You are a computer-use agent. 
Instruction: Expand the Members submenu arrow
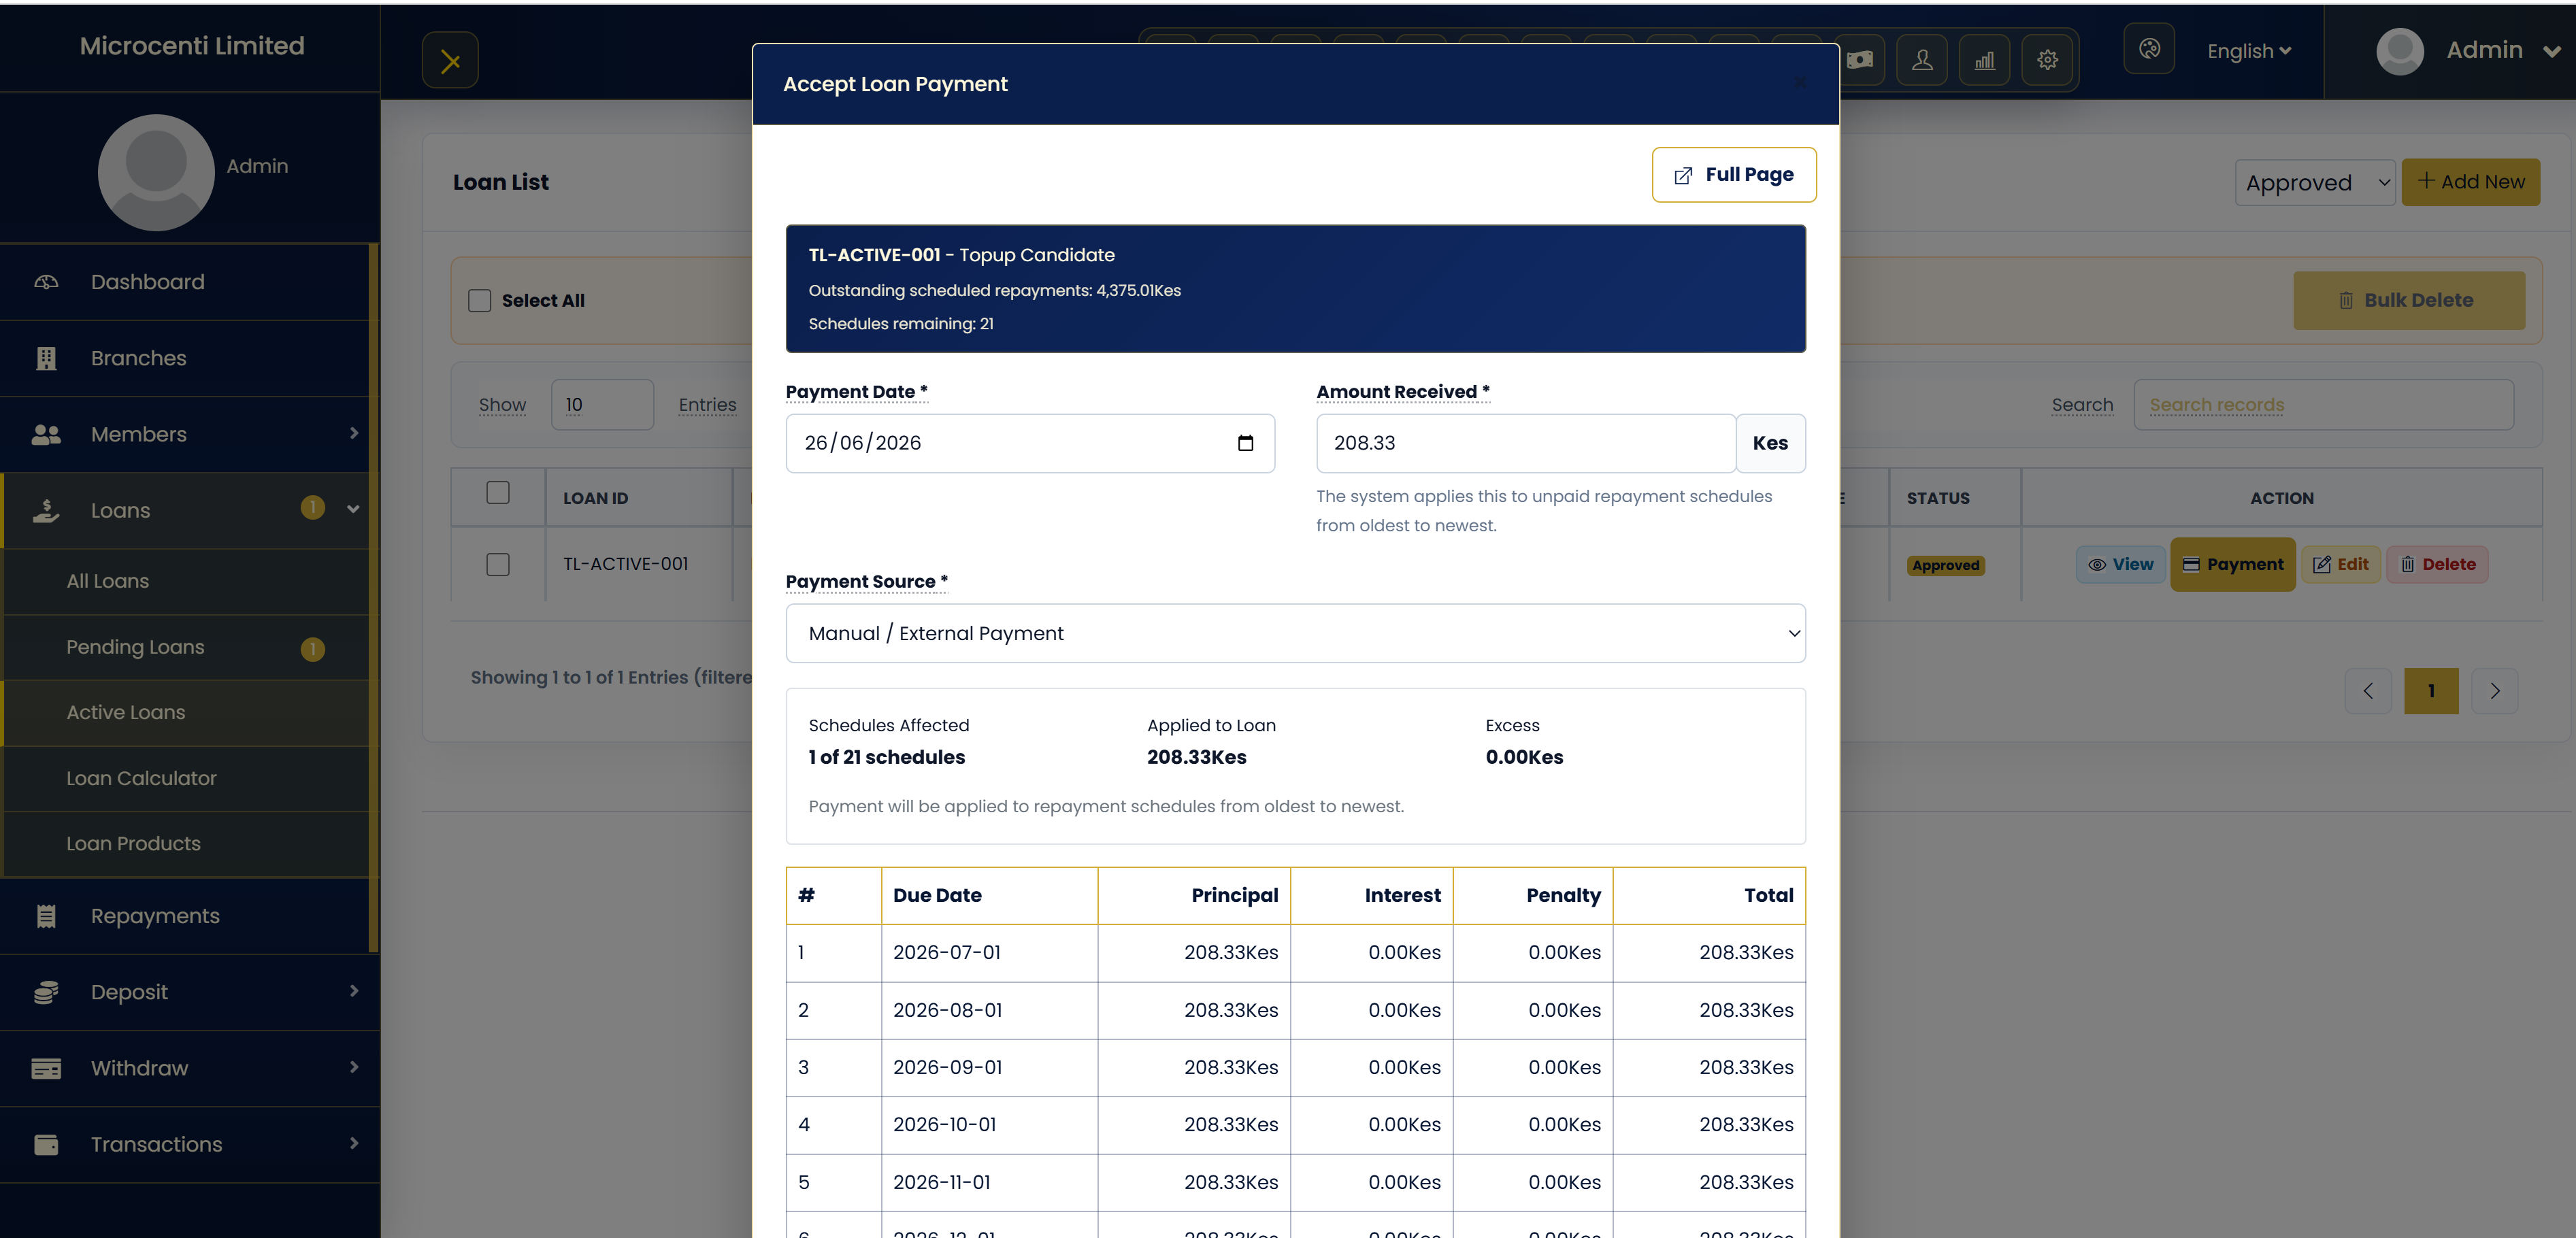pos(354,433)
